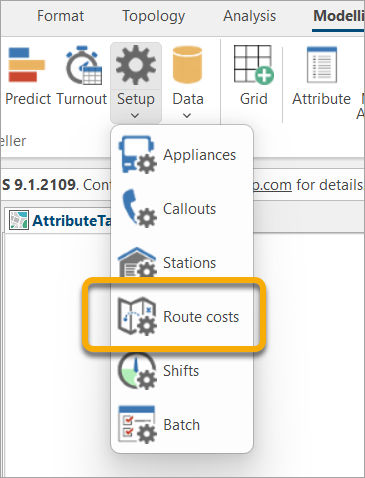Expand the Data dropdown arrow
The image size is (365, 478).
tap(187, 116)
